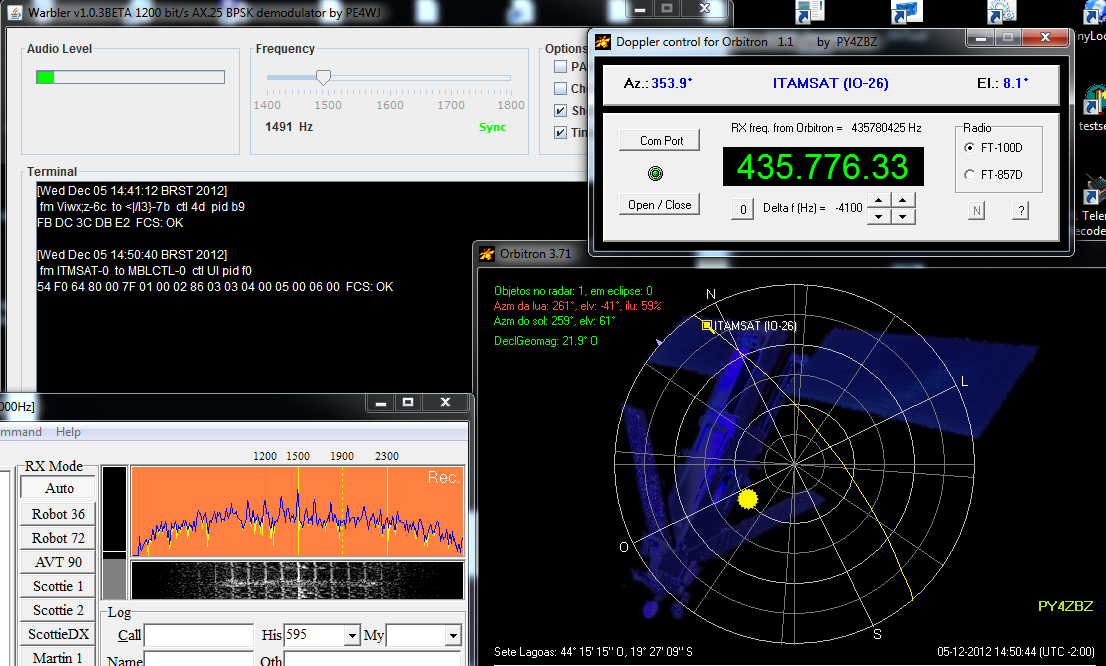The width and height of the screenshot is (1106, 666).
Task: Select Robot 36 RX mode
Action: [58, 514]
